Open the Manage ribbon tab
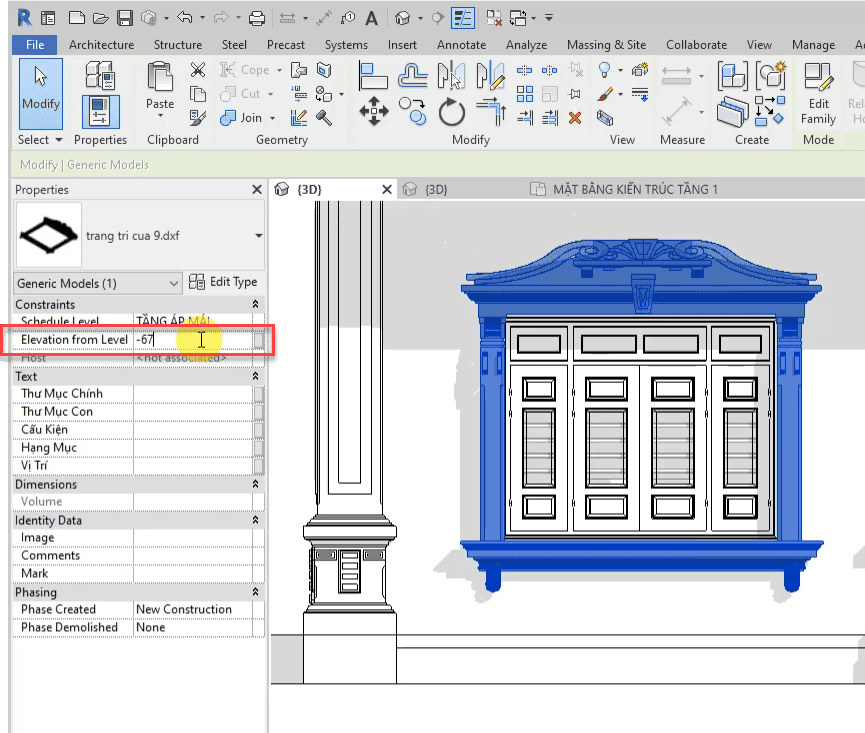Screen dimensions: 865x733 click(x=813, y=45)
